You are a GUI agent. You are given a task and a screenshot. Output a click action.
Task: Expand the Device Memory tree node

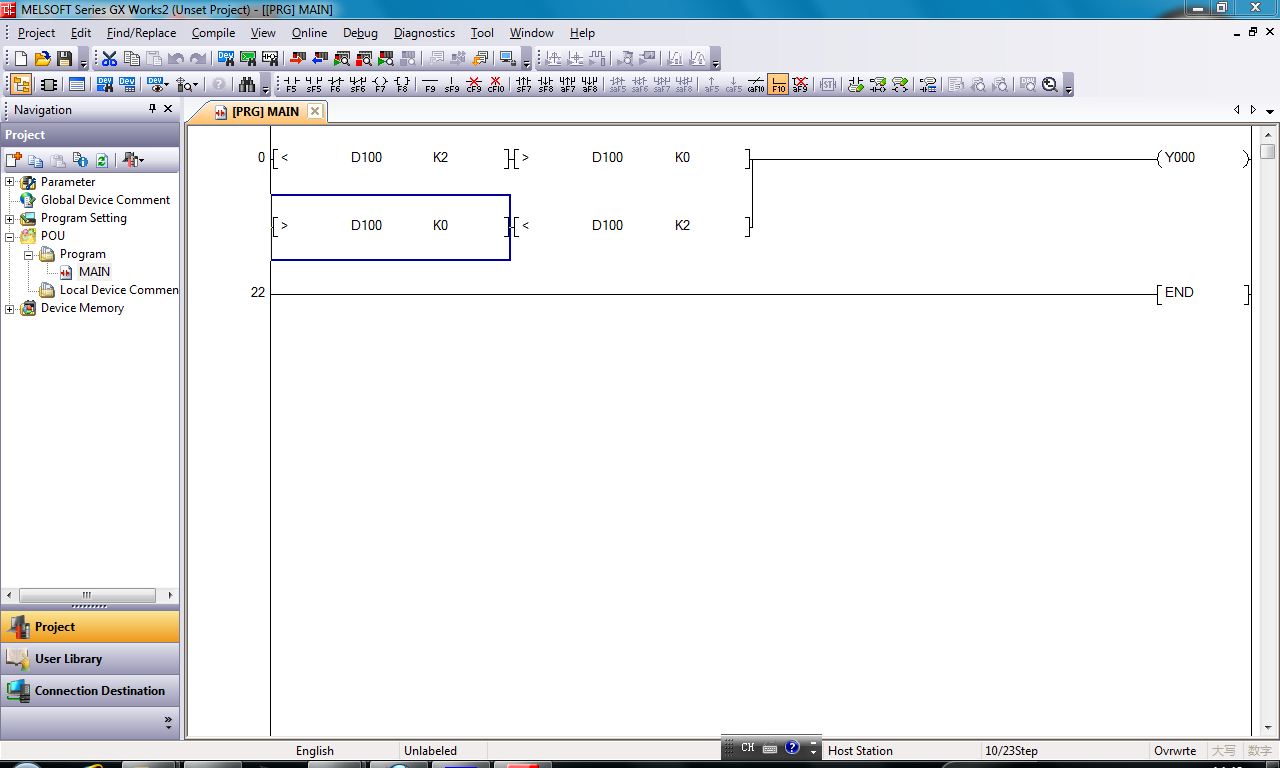[x=10, y=308]
